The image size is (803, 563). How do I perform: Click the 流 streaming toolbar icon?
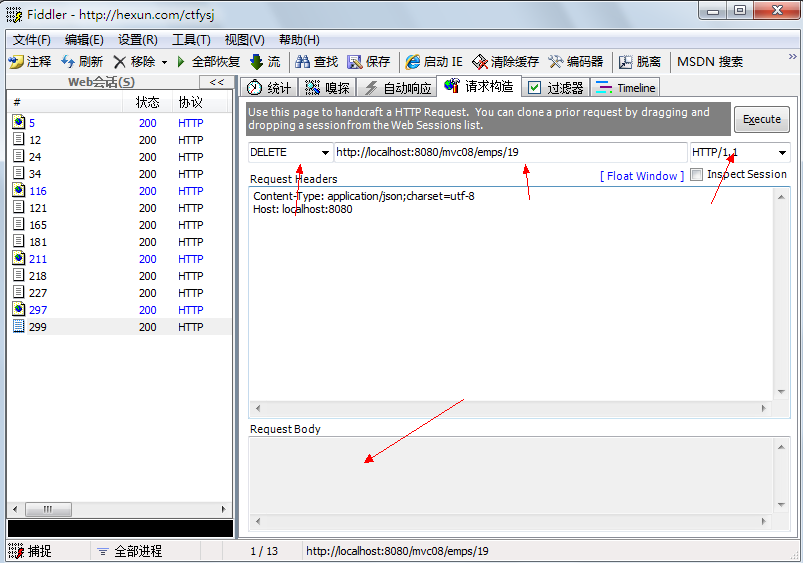[257, 62]
